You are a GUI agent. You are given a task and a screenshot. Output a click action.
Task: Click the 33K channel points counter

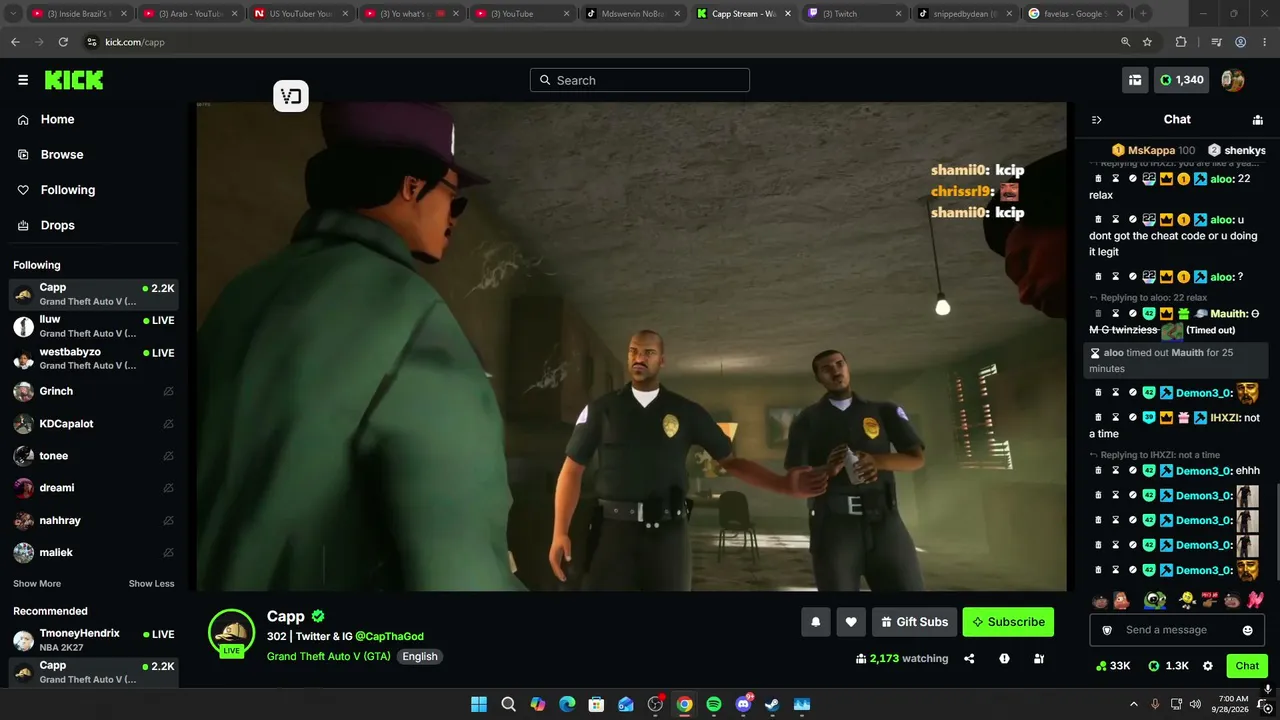click(1113, 666)
